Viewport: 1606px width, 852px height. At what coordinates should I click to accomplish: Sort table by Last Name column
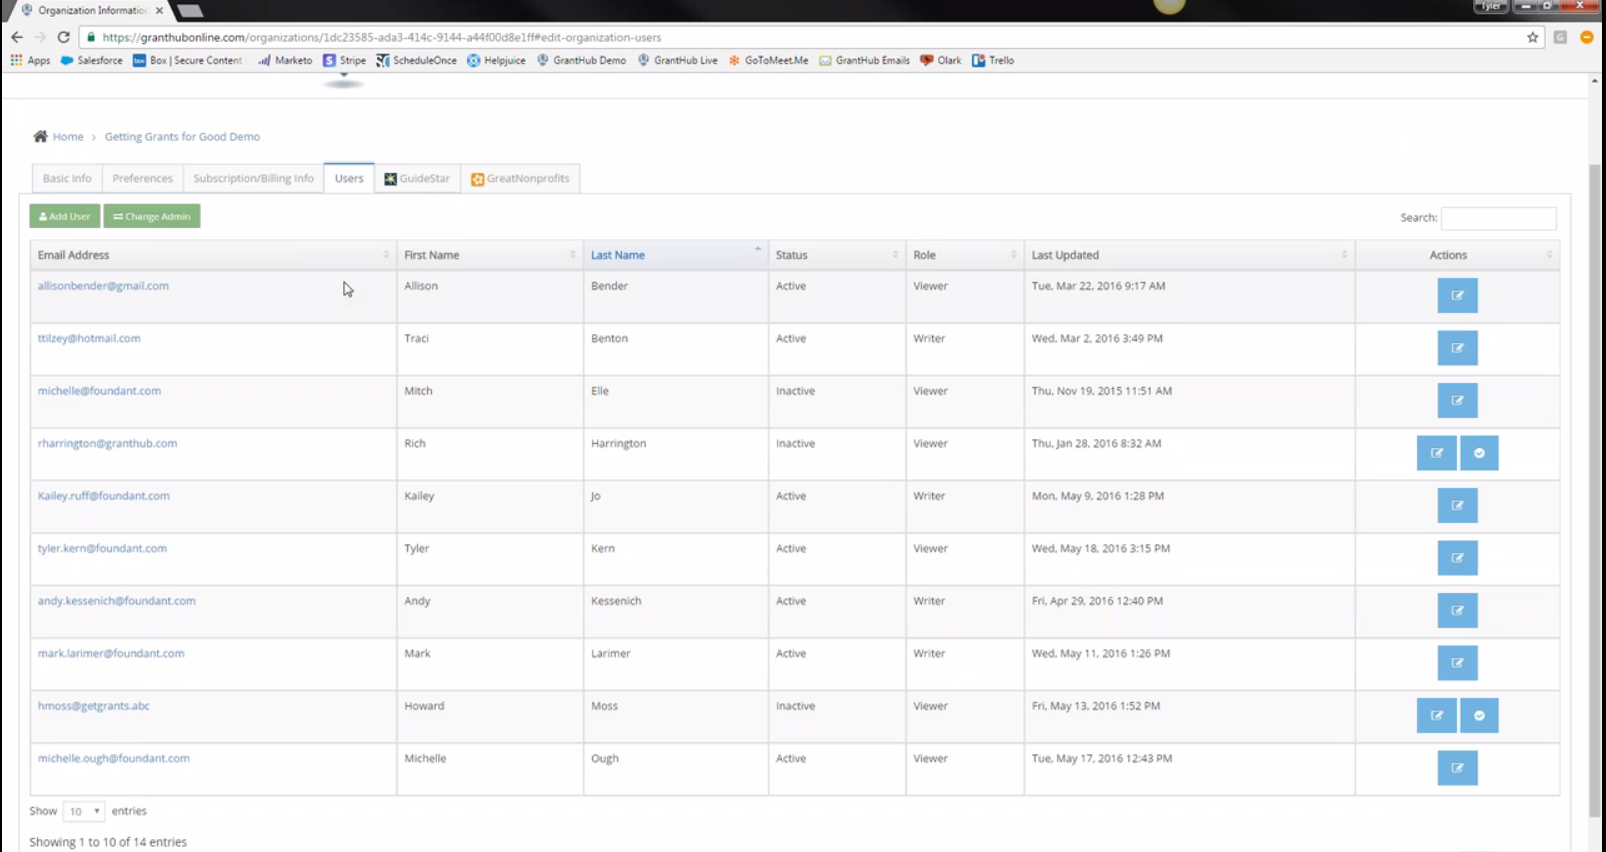(676, 255)
